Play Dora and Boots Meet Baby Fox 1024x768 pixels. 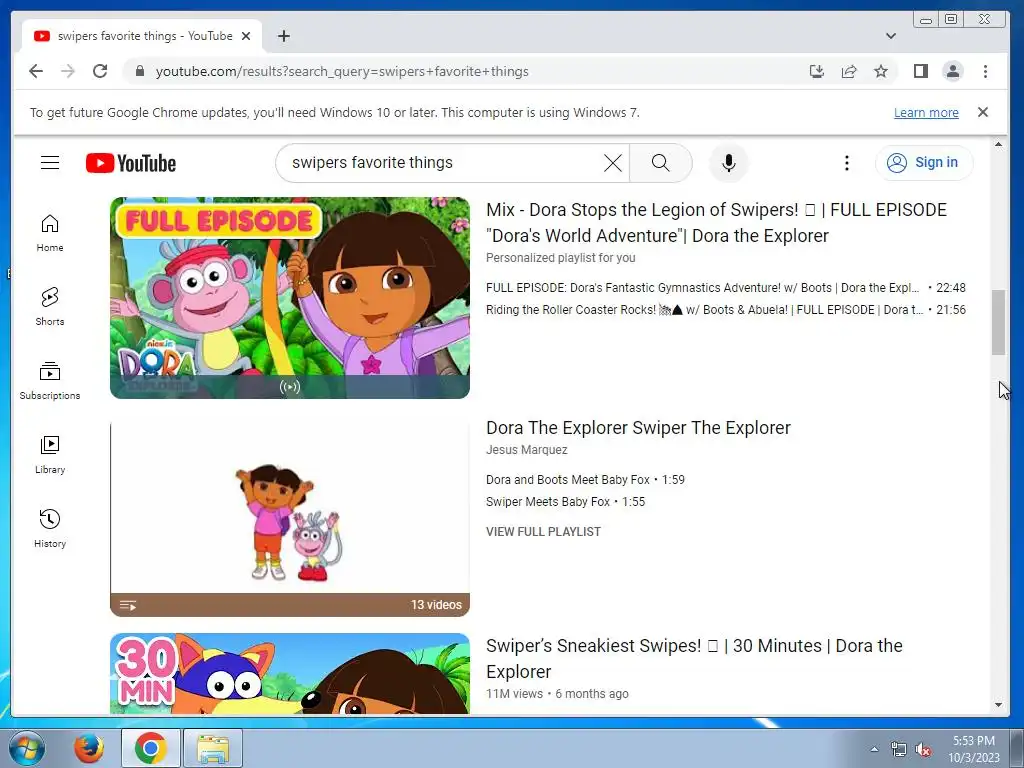(x=585, y=479)
